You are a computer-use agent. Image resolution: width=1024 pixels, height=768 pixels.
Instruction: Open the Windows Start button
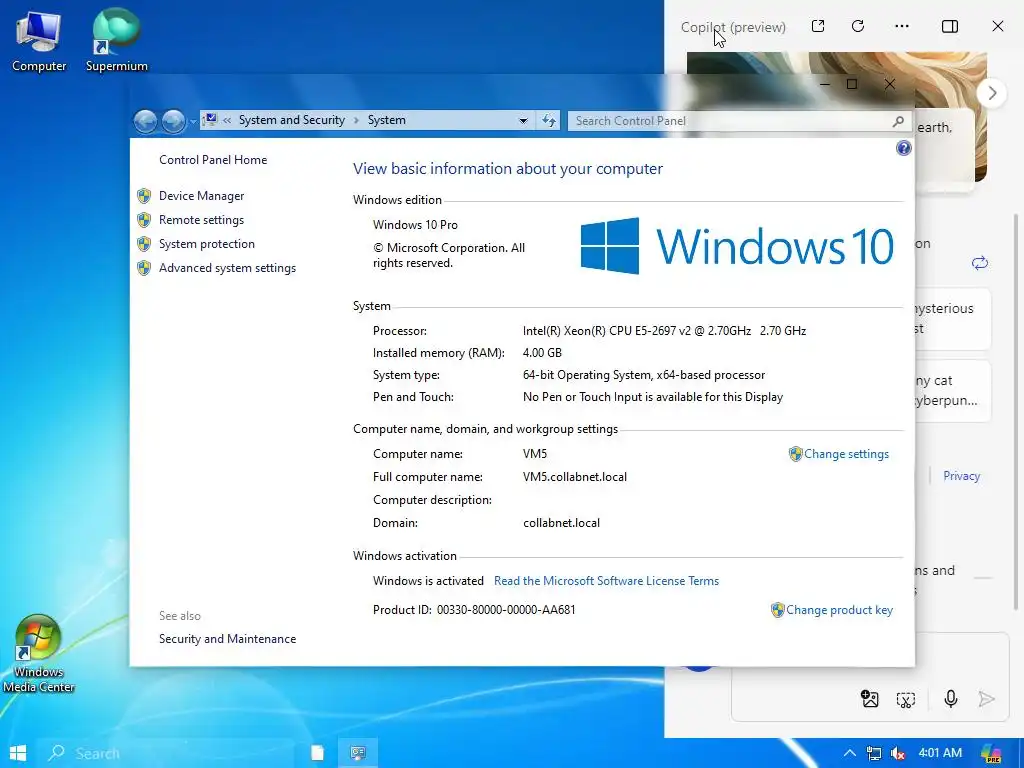coord(18,753)
